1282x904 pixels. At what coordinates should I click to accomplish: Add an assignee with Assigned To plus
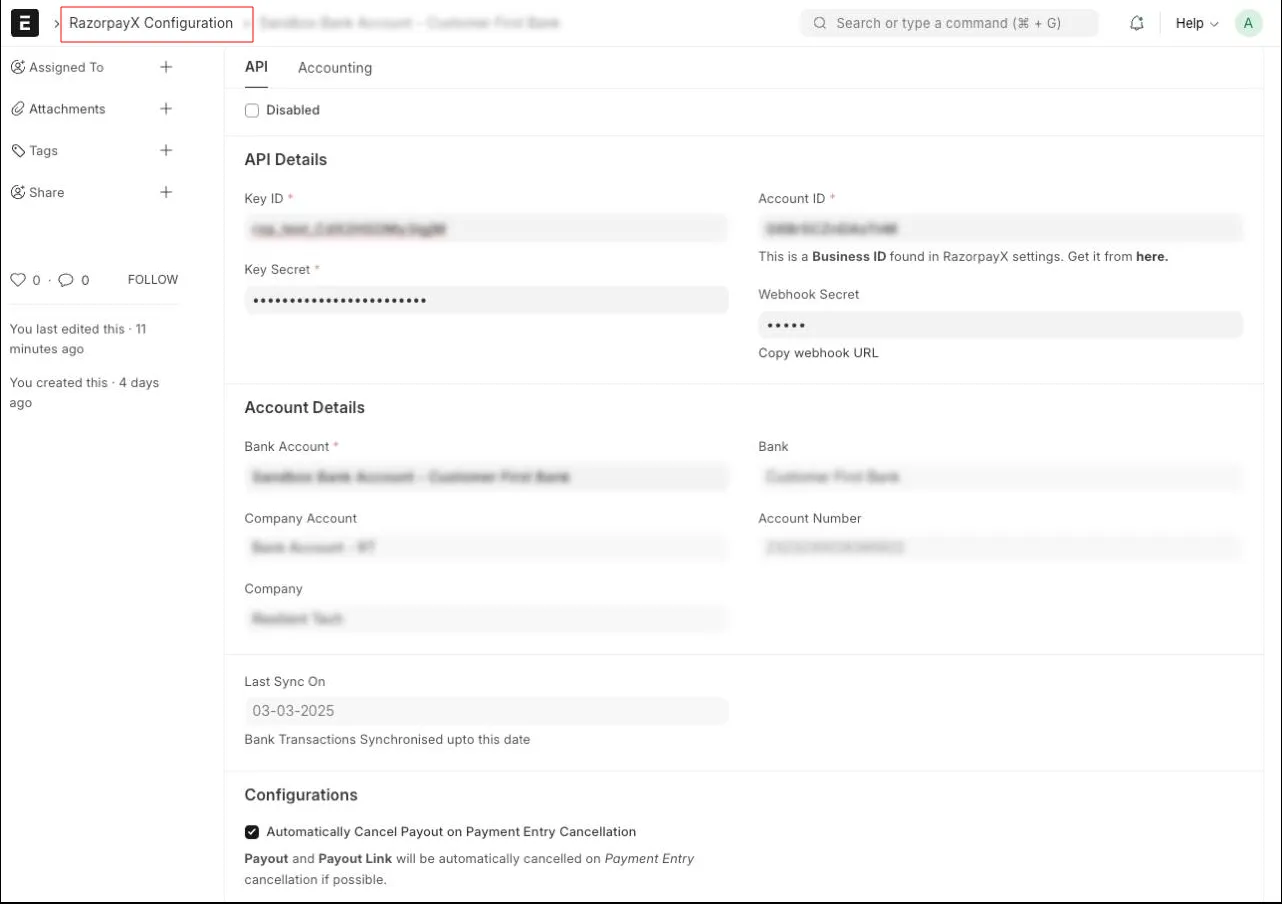click(166, 67)
